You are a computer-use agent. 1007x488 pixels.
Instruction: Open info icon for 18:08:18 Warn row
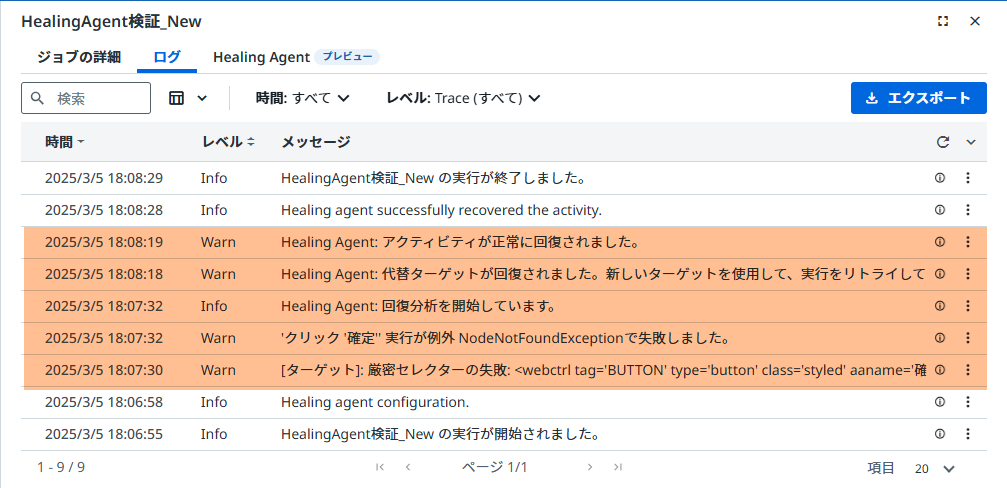(940, 274)
